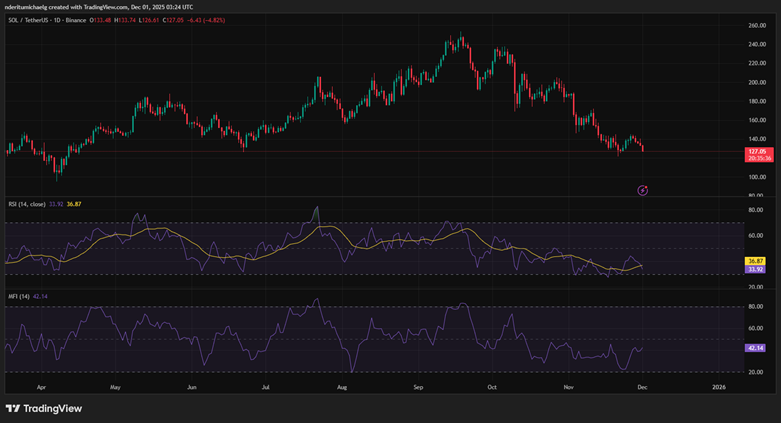This screenshot has width=781, height=423.
Task: Click the 100.00 level on price scale
Action: coord(756,177)
